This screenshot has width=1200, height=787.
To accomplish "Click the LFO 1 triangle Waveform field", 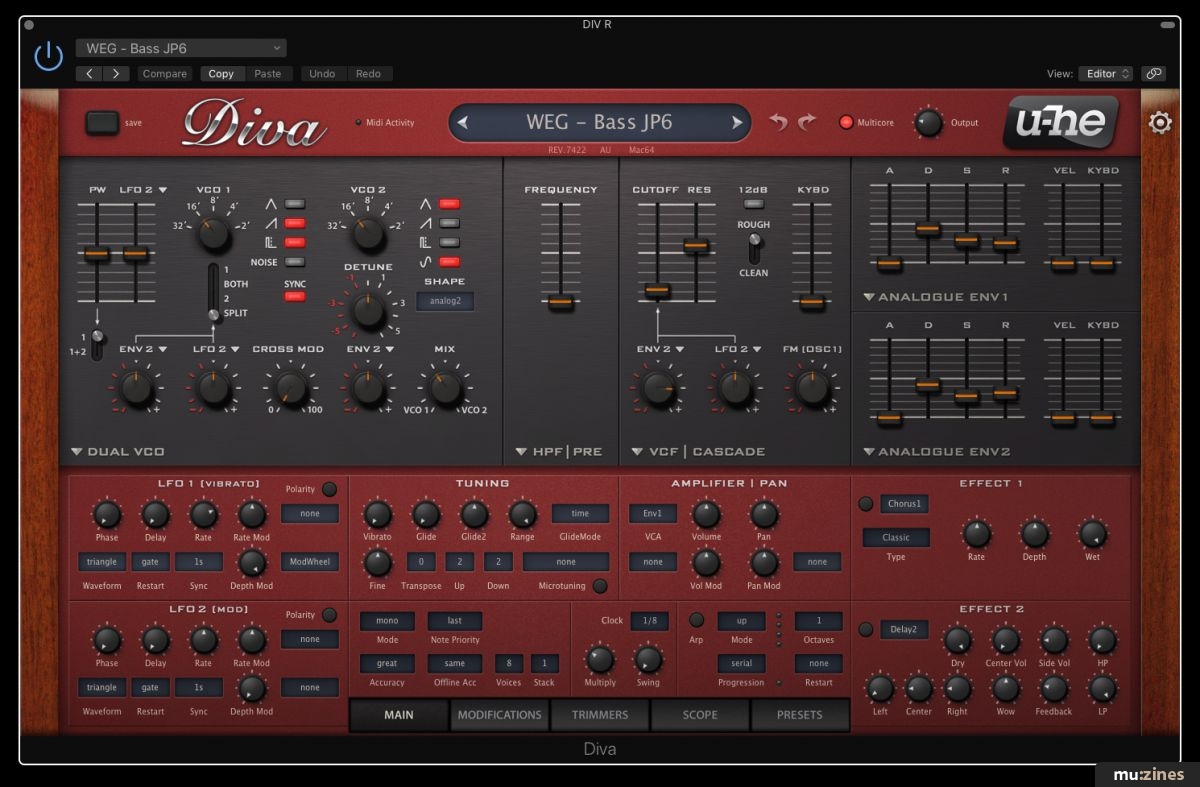I will (101, 562).
